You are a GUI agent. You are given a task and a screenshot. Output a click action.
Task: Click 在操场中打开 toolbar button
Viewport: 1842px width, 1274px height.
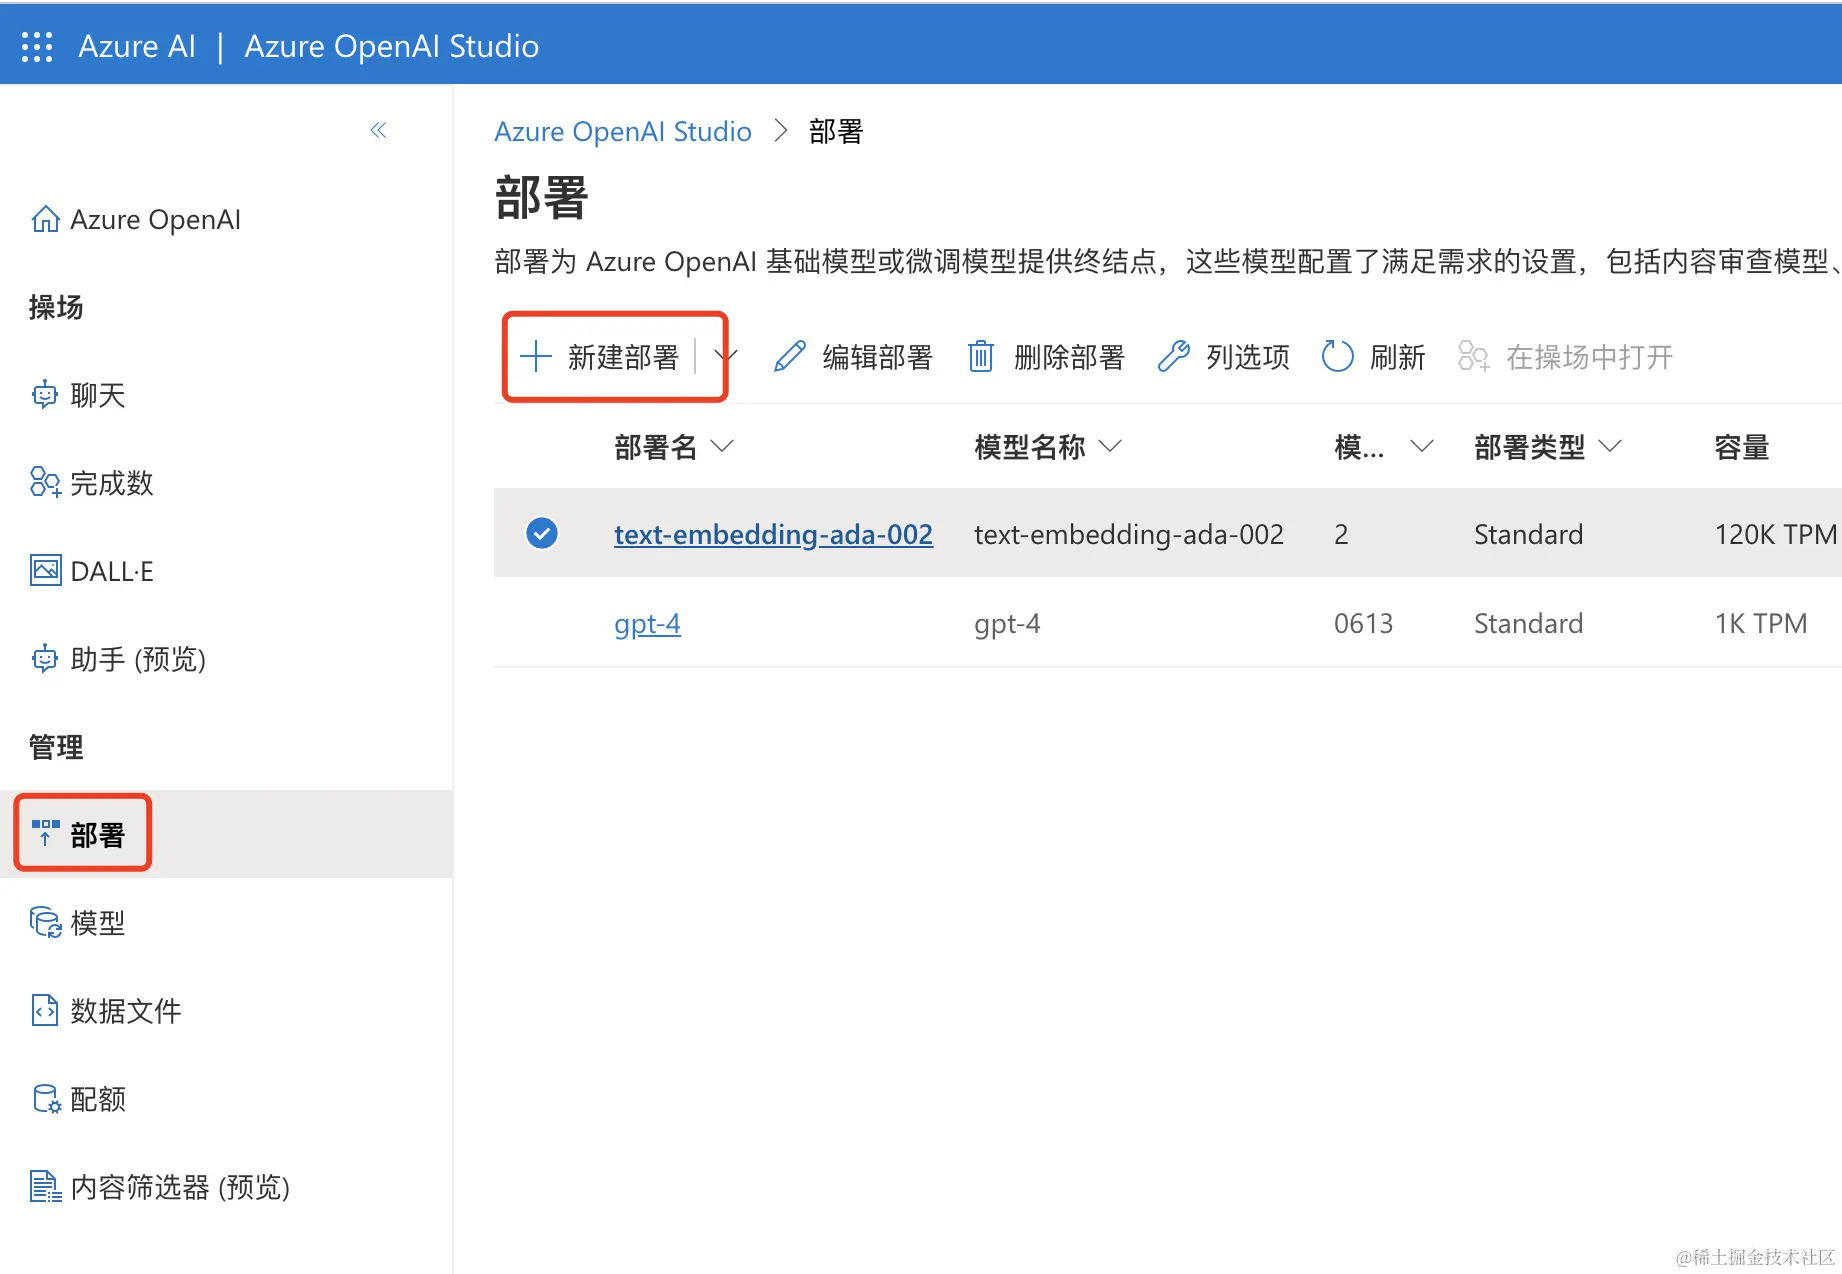[x=1565, y=357]
